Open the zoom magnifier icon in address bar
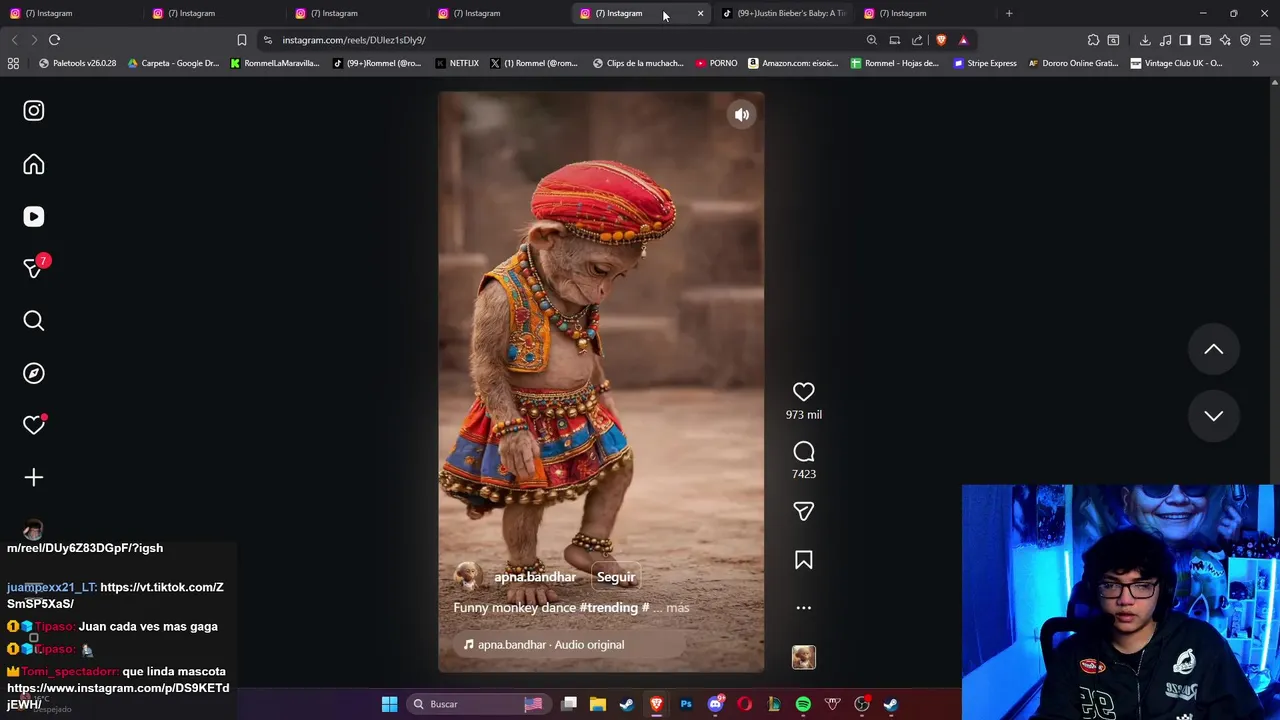 pos(872,40)
